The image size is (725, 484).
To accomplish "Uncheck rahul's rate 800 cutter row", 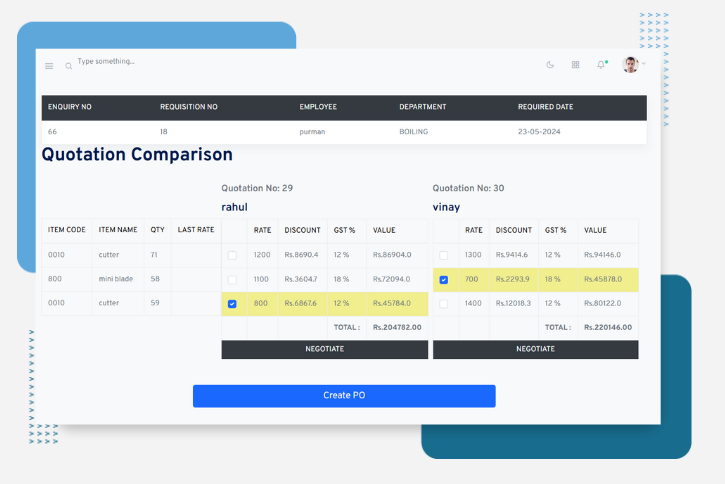I will (232, 304).
